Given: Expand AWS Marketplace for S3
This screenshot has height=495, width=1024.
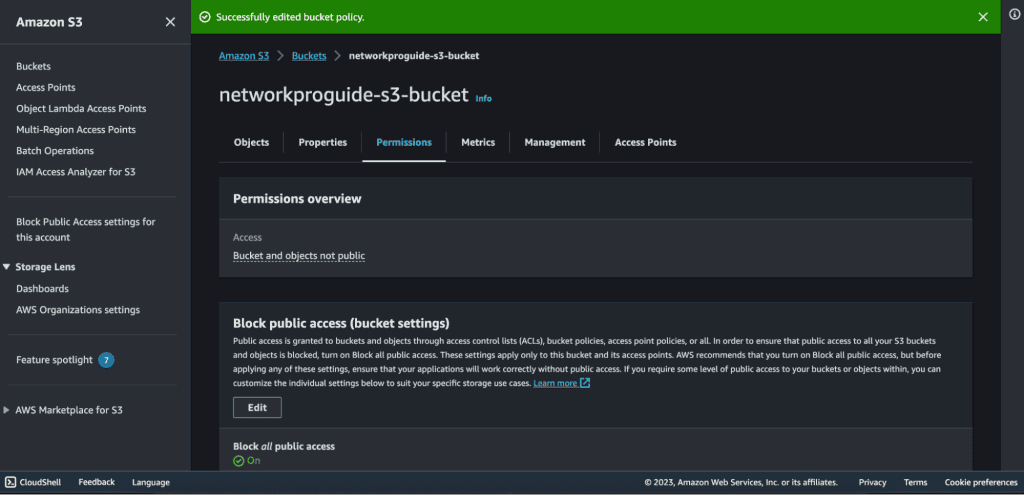Looking at the screenshot, I should coord(7,410).
